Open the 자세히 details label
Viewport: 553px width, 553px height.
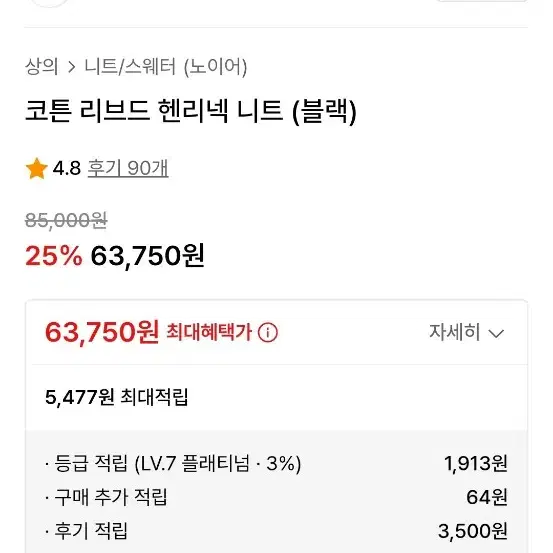point(454,332)
